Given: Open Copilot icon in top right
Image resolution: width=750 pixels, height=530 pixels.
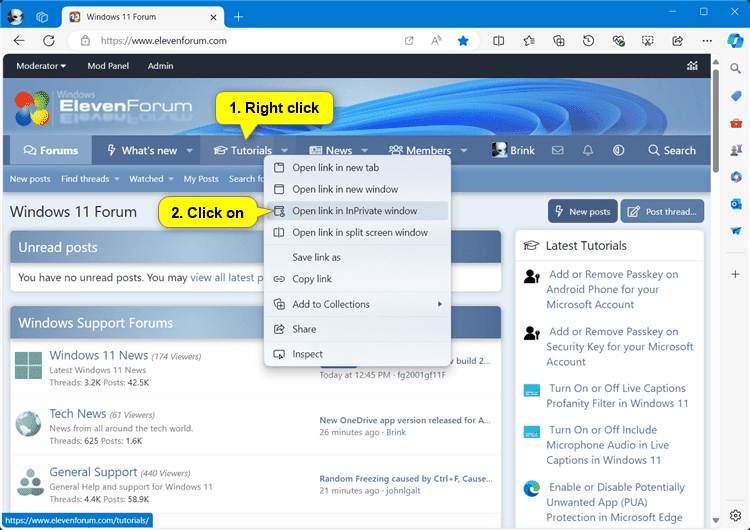Looking at the screenshot, I should click(x=735, y=41).
